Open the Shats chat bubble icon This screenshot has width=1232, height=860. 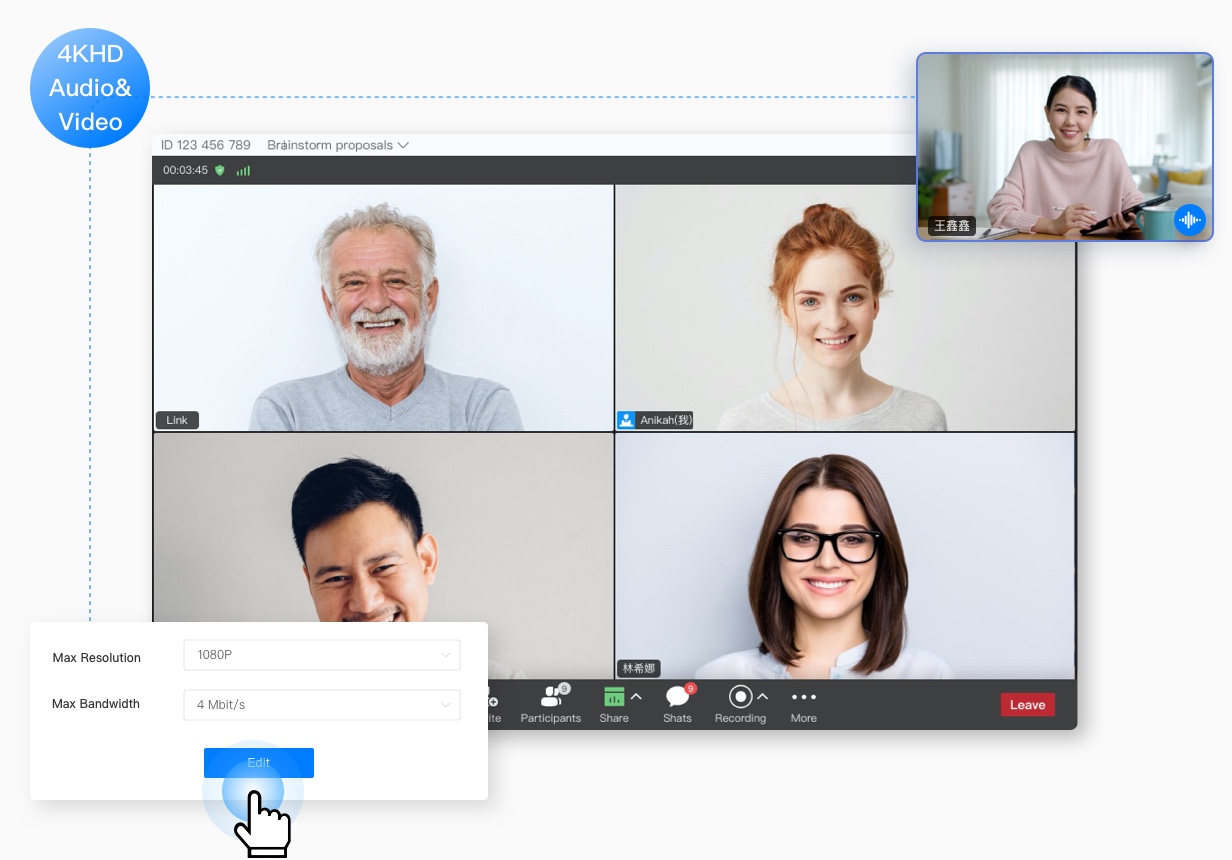pos(677,697)
